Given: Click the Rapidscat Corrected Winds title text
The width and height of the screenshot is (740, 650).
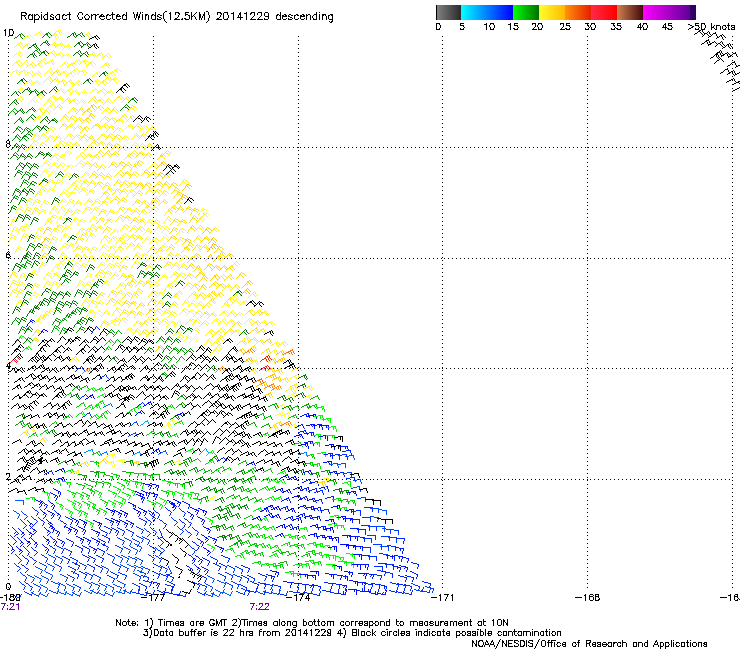Looking at the screenshot, I should click(177, 16).
